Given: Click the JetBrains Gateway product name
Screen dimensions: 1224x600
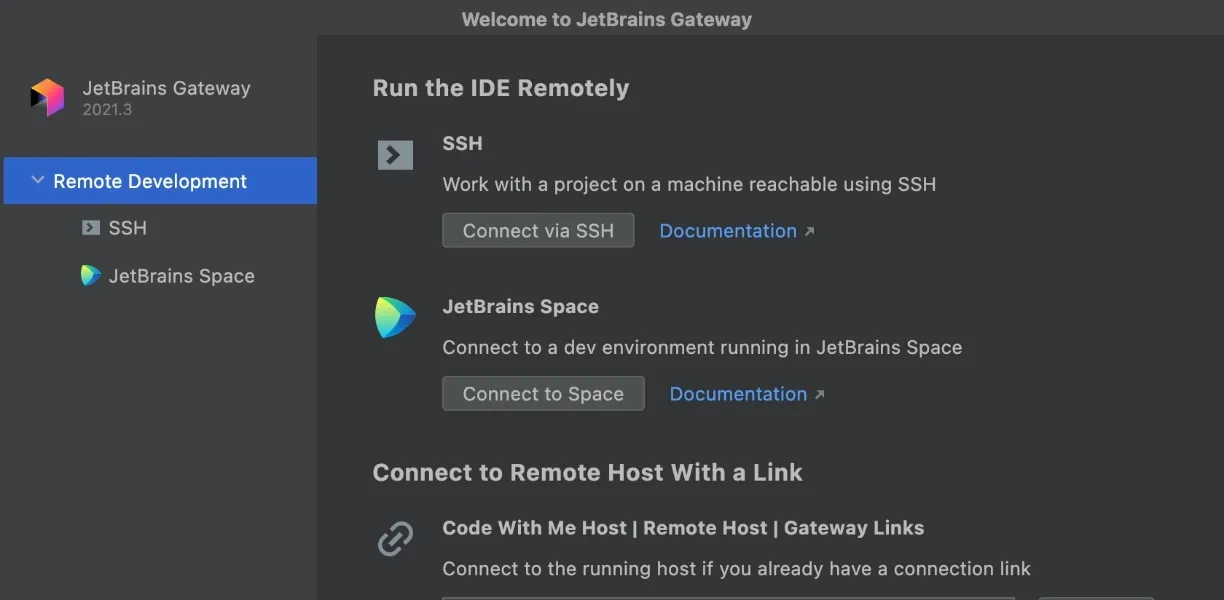Looking at the screenshot, I should 166,88.
